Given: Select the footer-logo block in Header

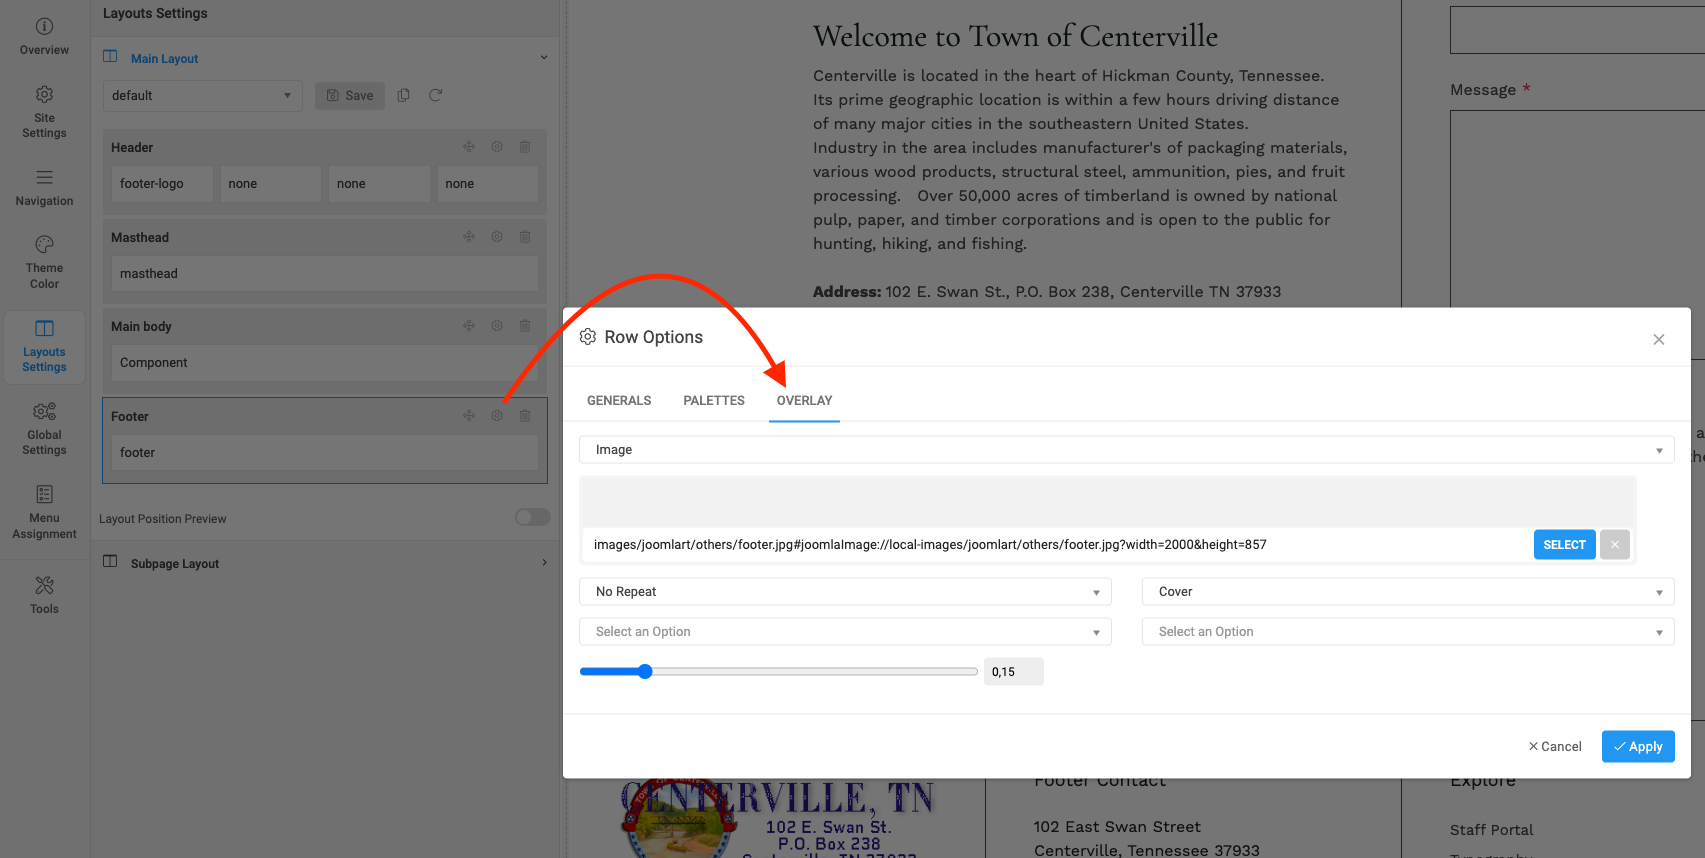Looking at the screenshot, I should click(x=162, y=184).
